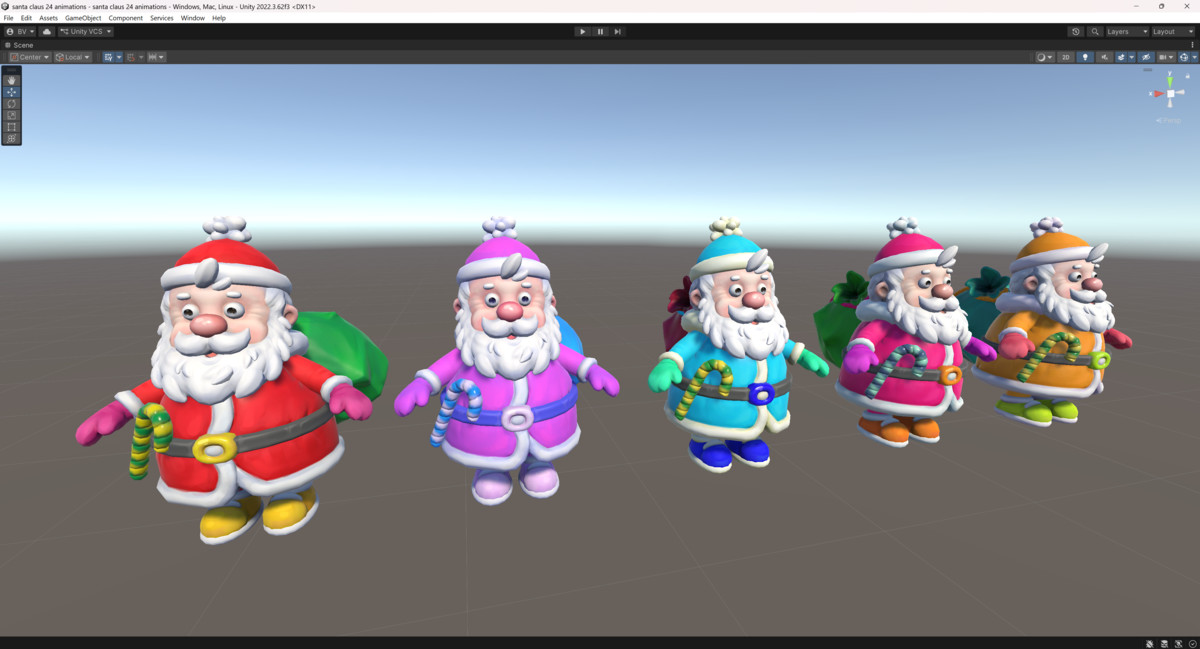1200x649 pixels.
Task: Open the Component menu
Action: [125, 18]
